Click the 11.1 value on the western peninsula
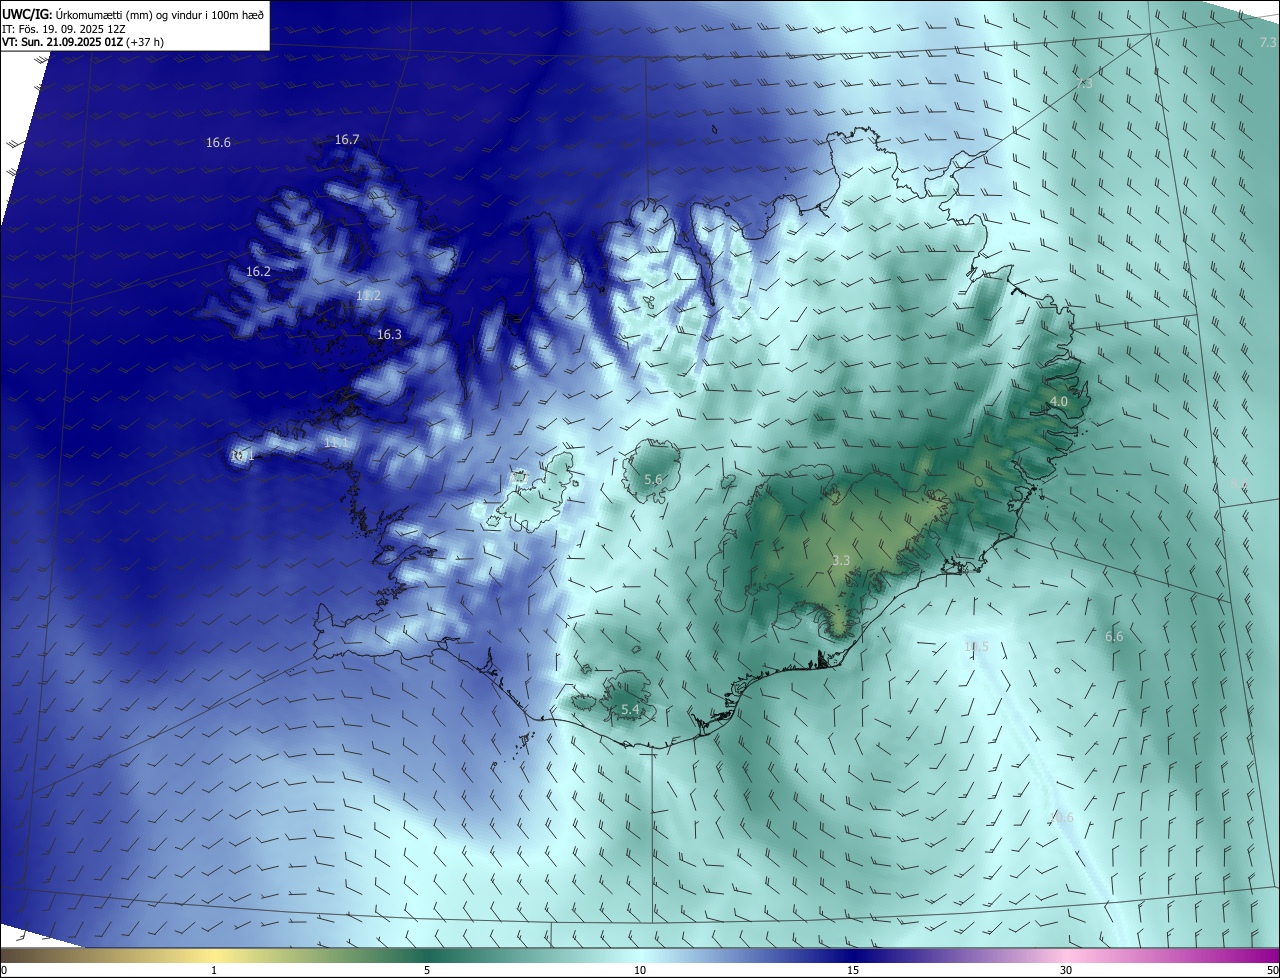The width and height of the screenshot is (1280, 978). point(337,443)
